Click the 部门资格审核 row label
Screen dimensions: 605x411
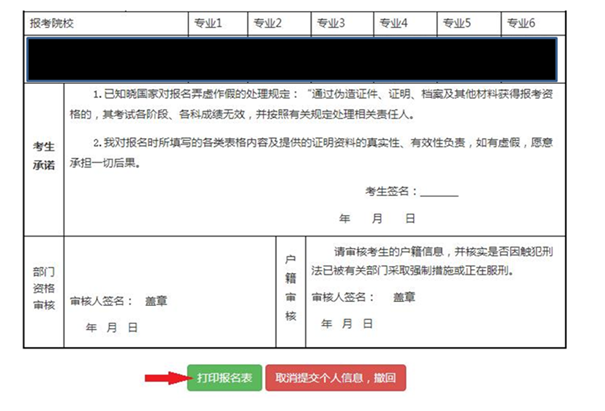coord(43,290)
